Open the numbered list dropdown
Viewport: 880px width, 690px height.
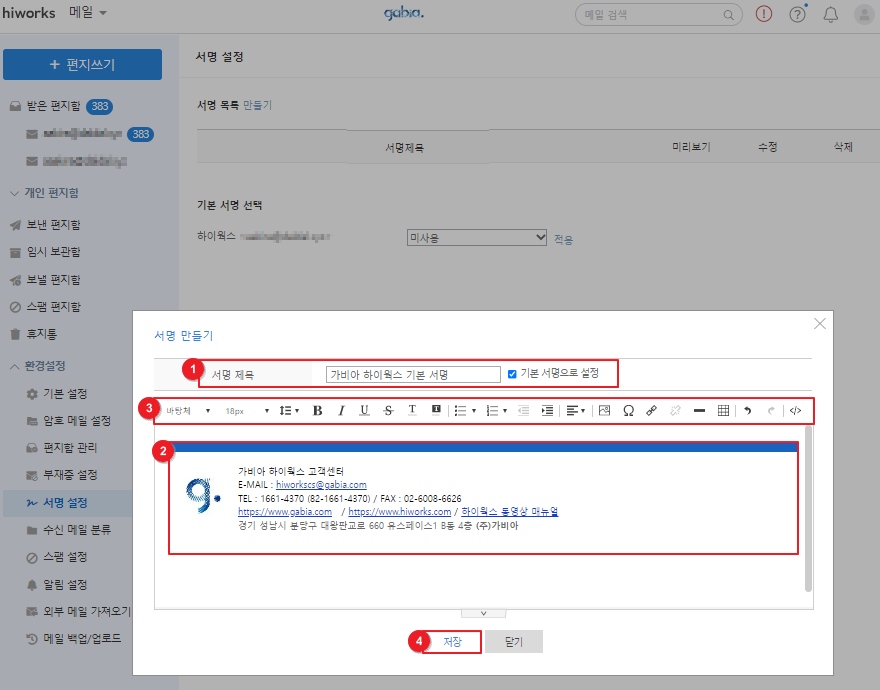point(496,410)
